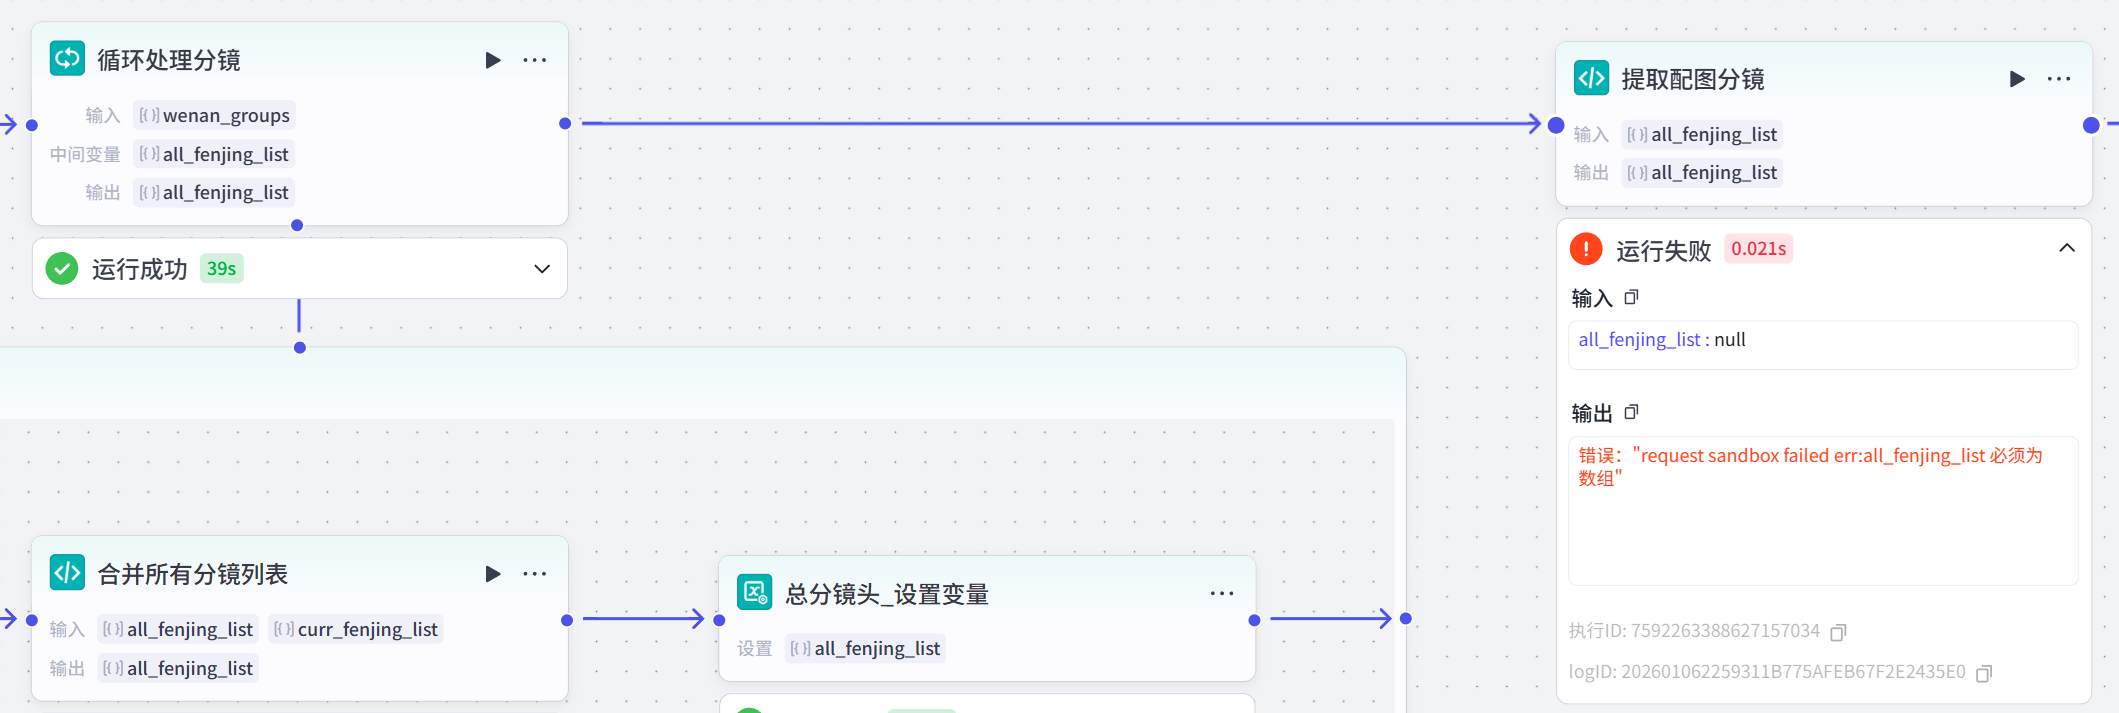Click the input port of 循环处理分镜 node
The width and height of the screenshot is (2119, 713).
pyautogui.click(x=32, y=125)
